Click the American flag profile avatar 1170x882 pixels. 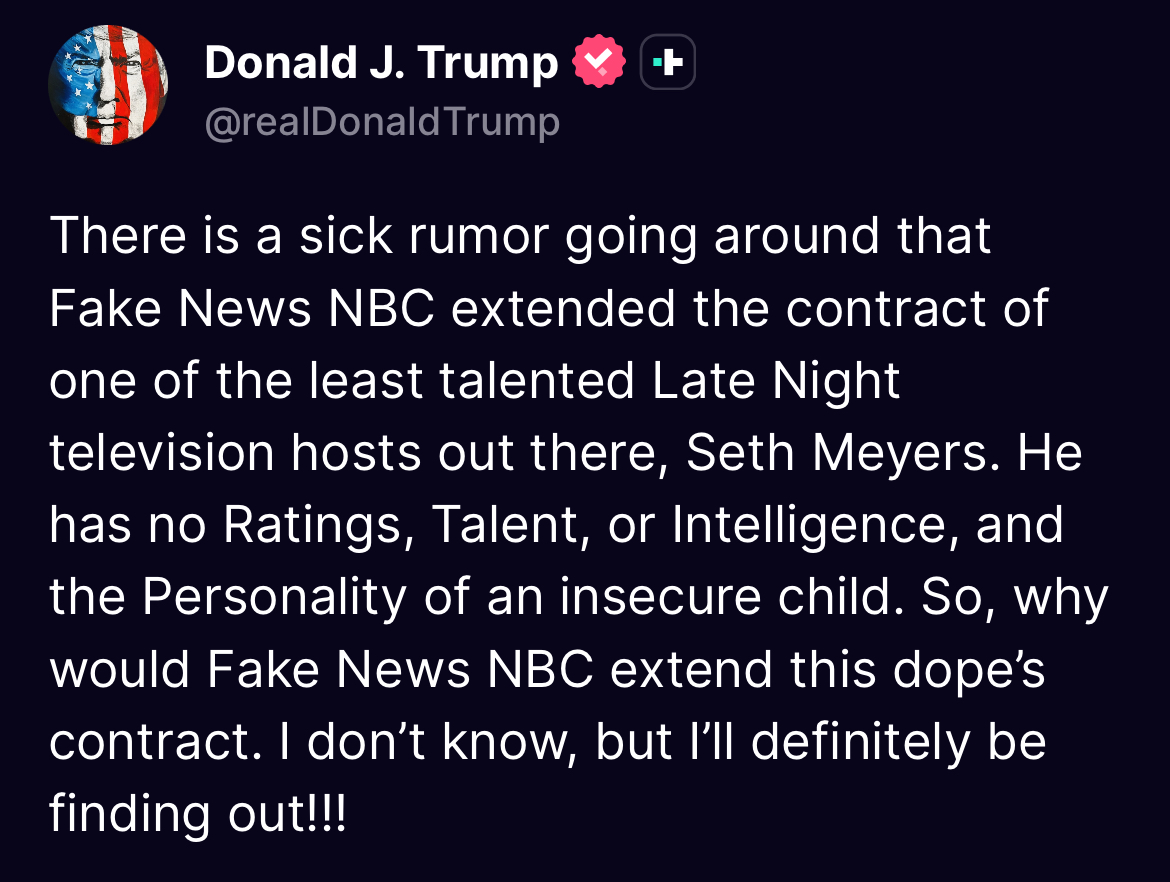[108, 85]
